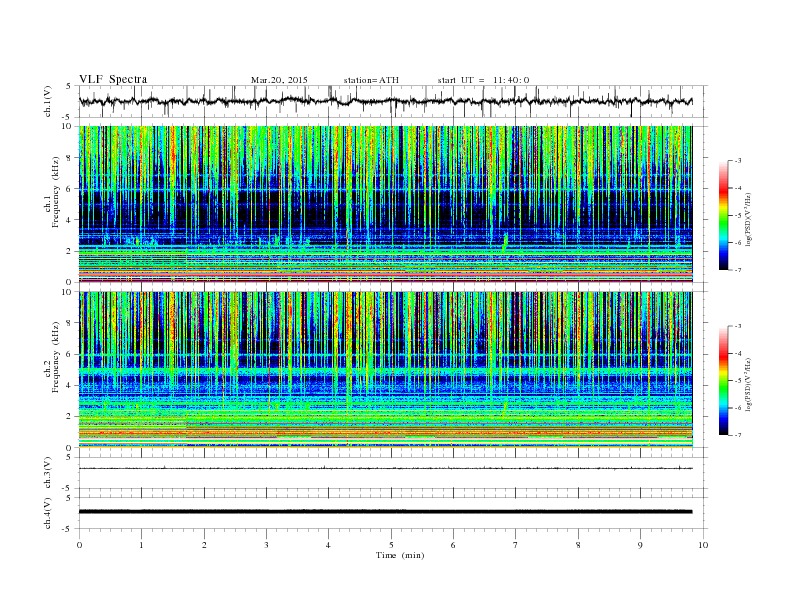Click the ch.1 spectrogram color scale bar
The image size is (792, 612).
(x=723, y=215)
